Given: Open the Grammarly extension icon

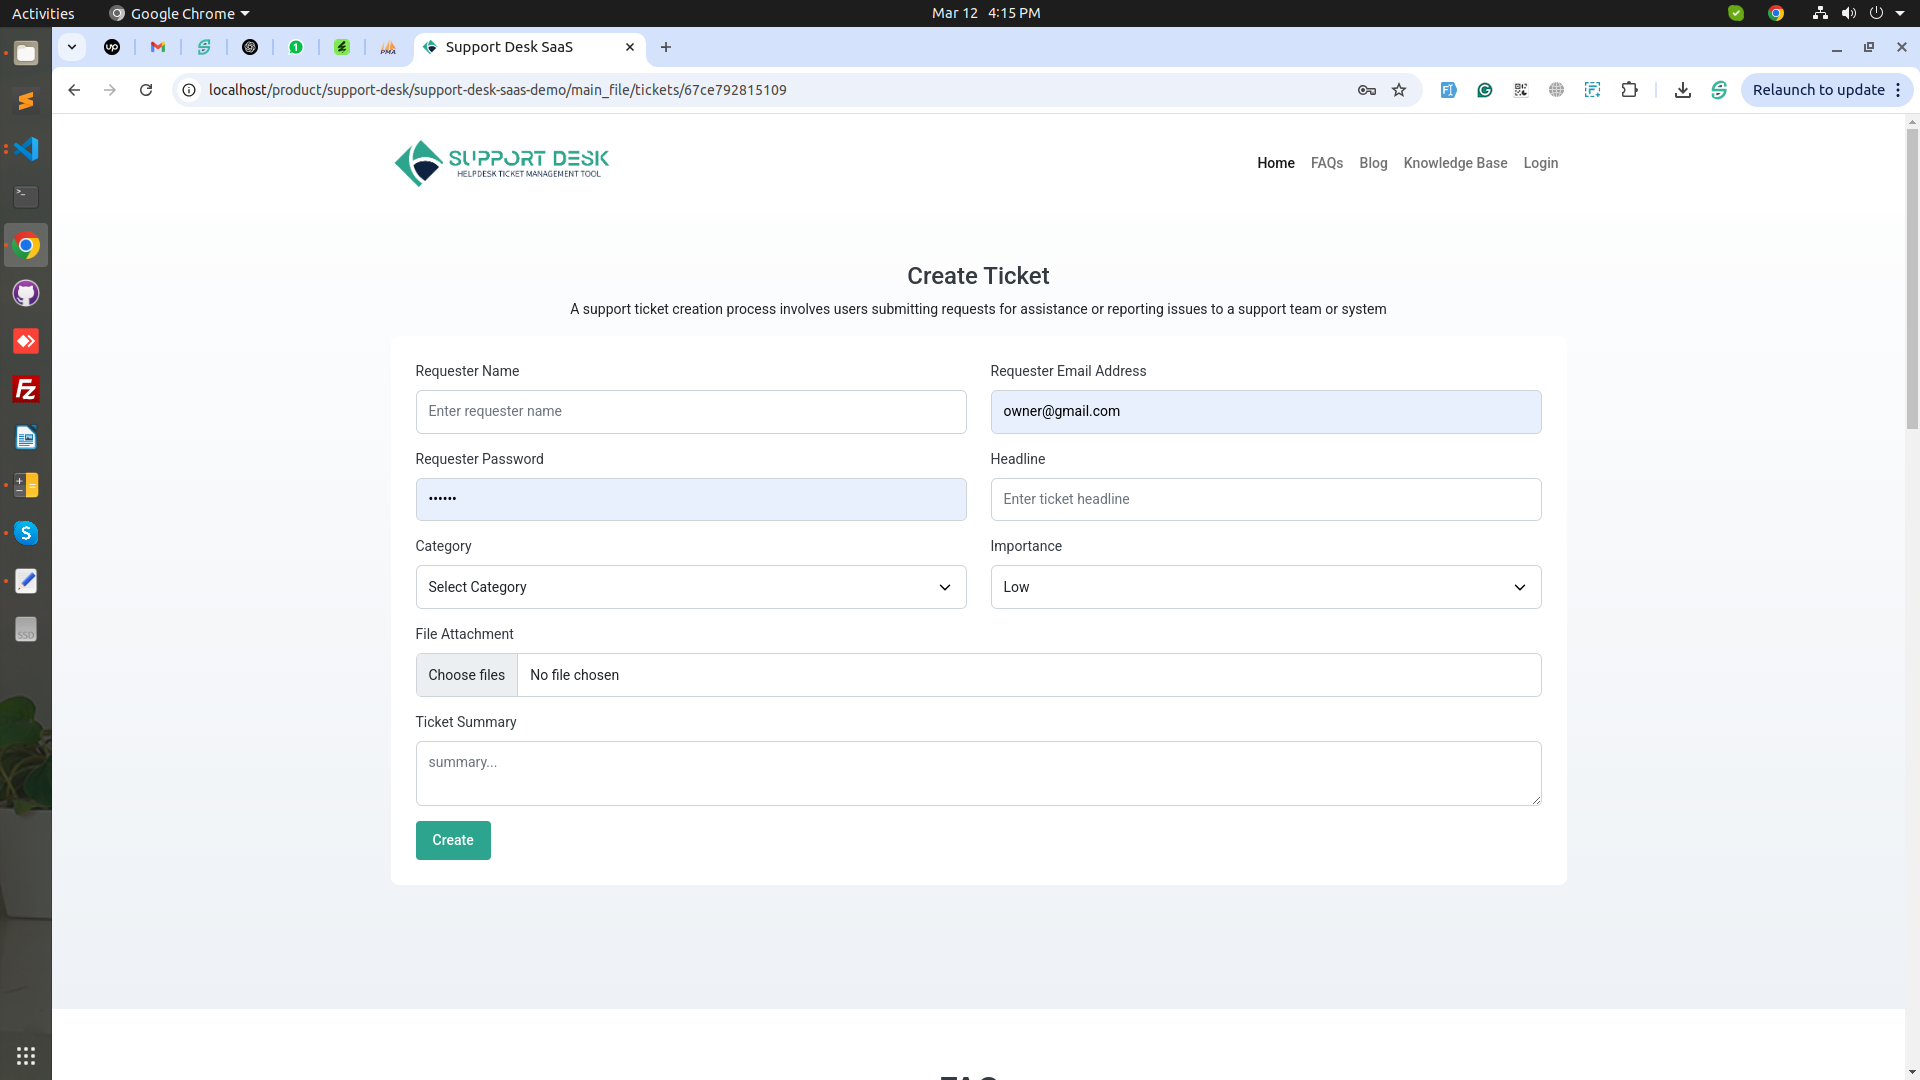Looking at the screenshot, I should [1485, 90].
